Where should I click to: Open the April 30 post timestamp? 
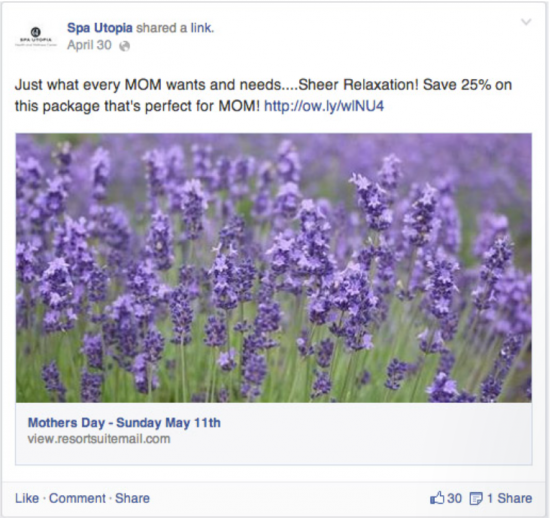[89, 45]
